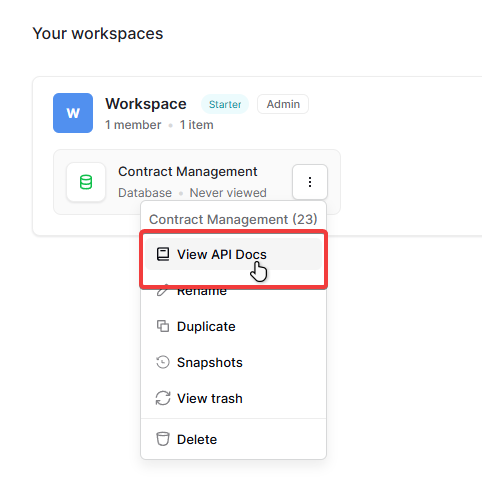Click the Rename option in the menu

233,291
